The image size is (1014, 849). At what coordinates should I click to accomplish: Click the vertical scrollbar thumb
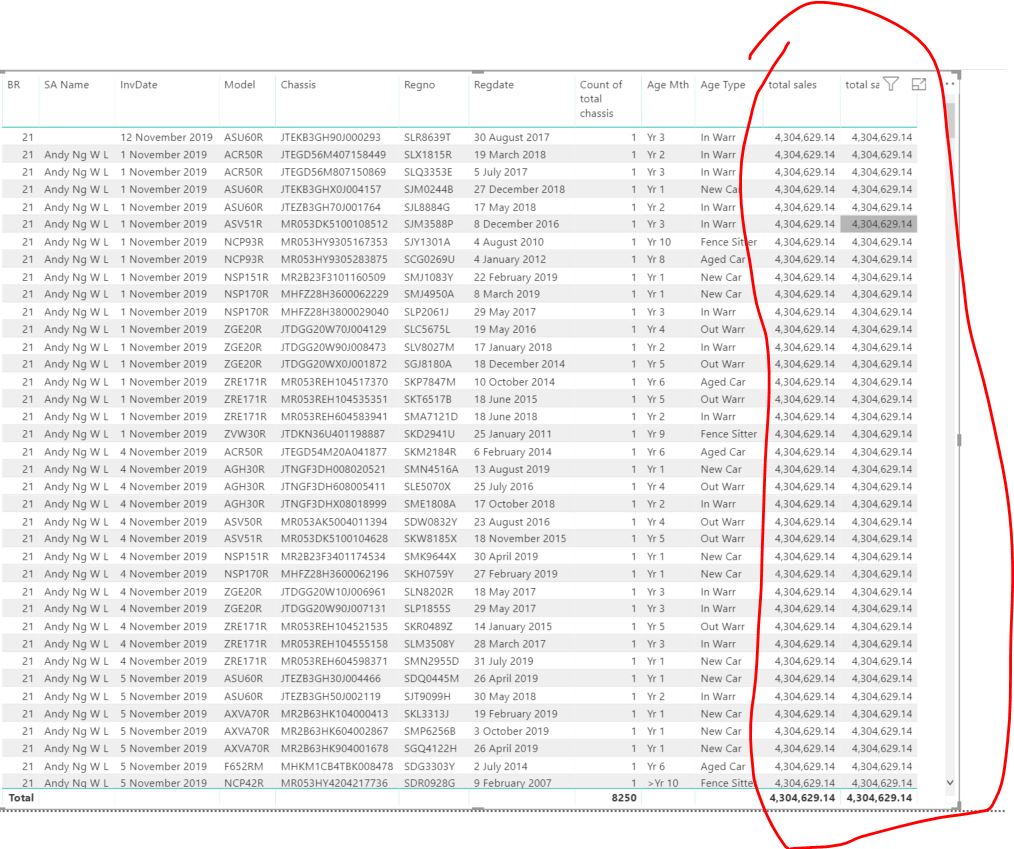point(951,120)
